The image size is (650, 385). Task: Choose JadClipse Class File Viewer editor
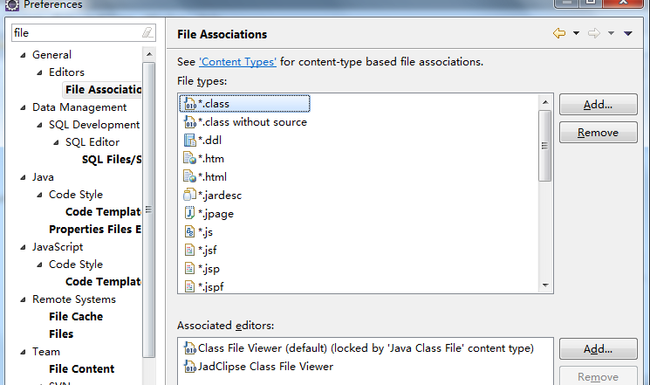(259, 366)
